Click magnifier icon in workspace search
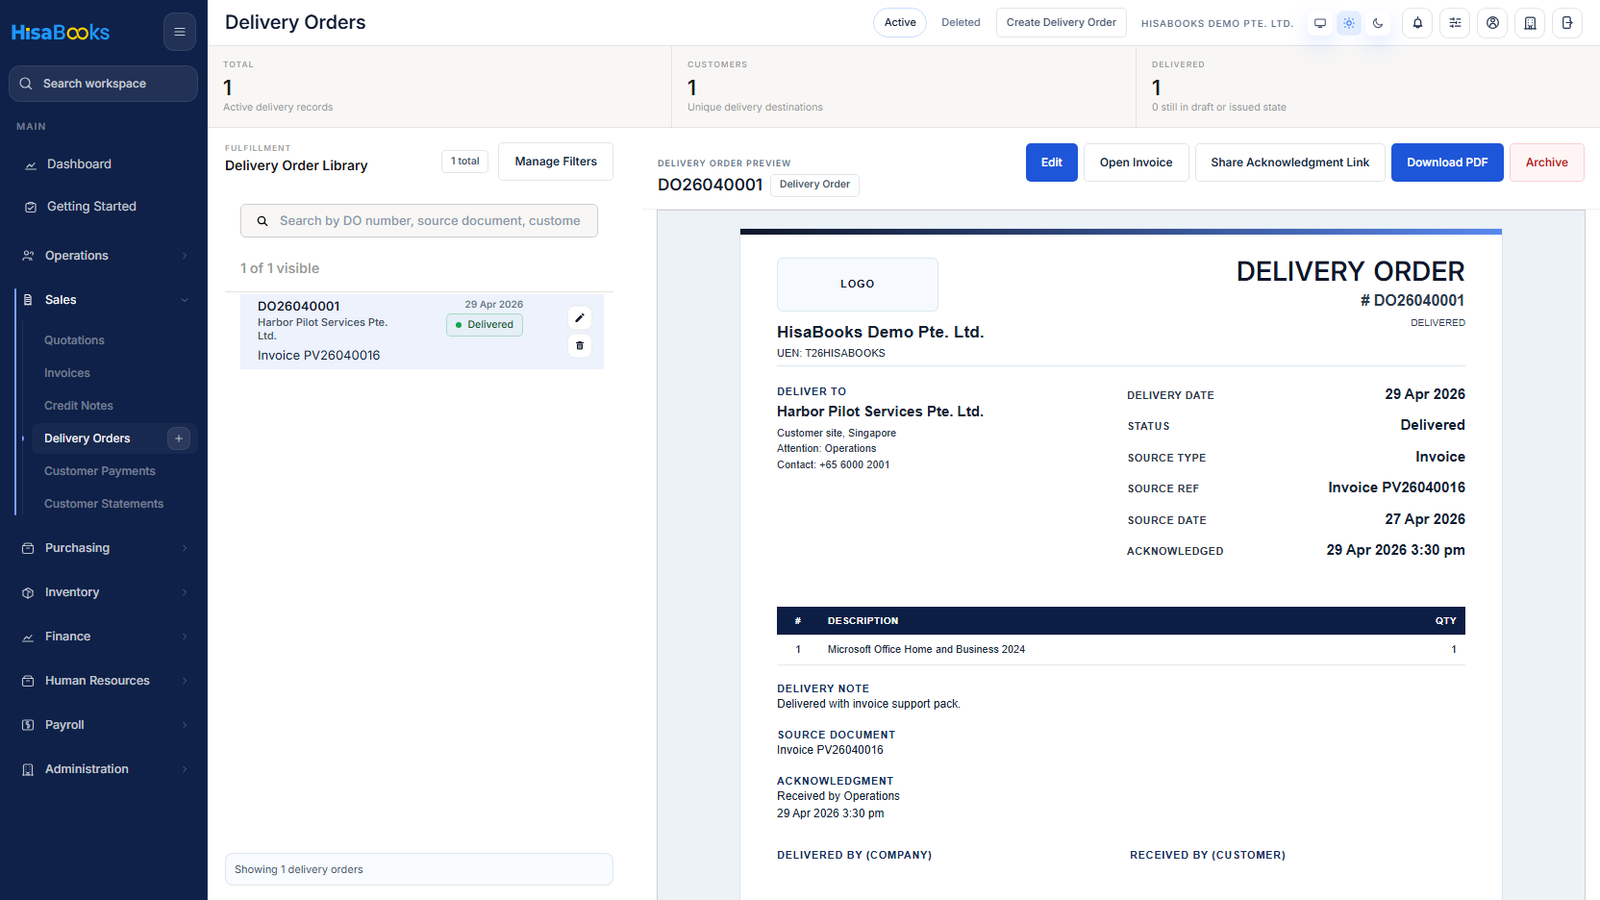The image size is (1600, 900). point(26,84)
